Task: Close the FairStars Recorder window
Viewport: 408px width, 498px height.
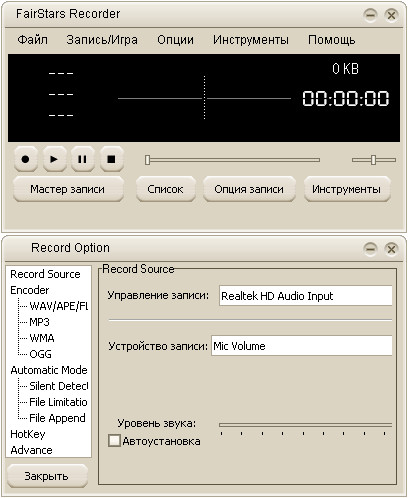Action: (x=391, y=15)
